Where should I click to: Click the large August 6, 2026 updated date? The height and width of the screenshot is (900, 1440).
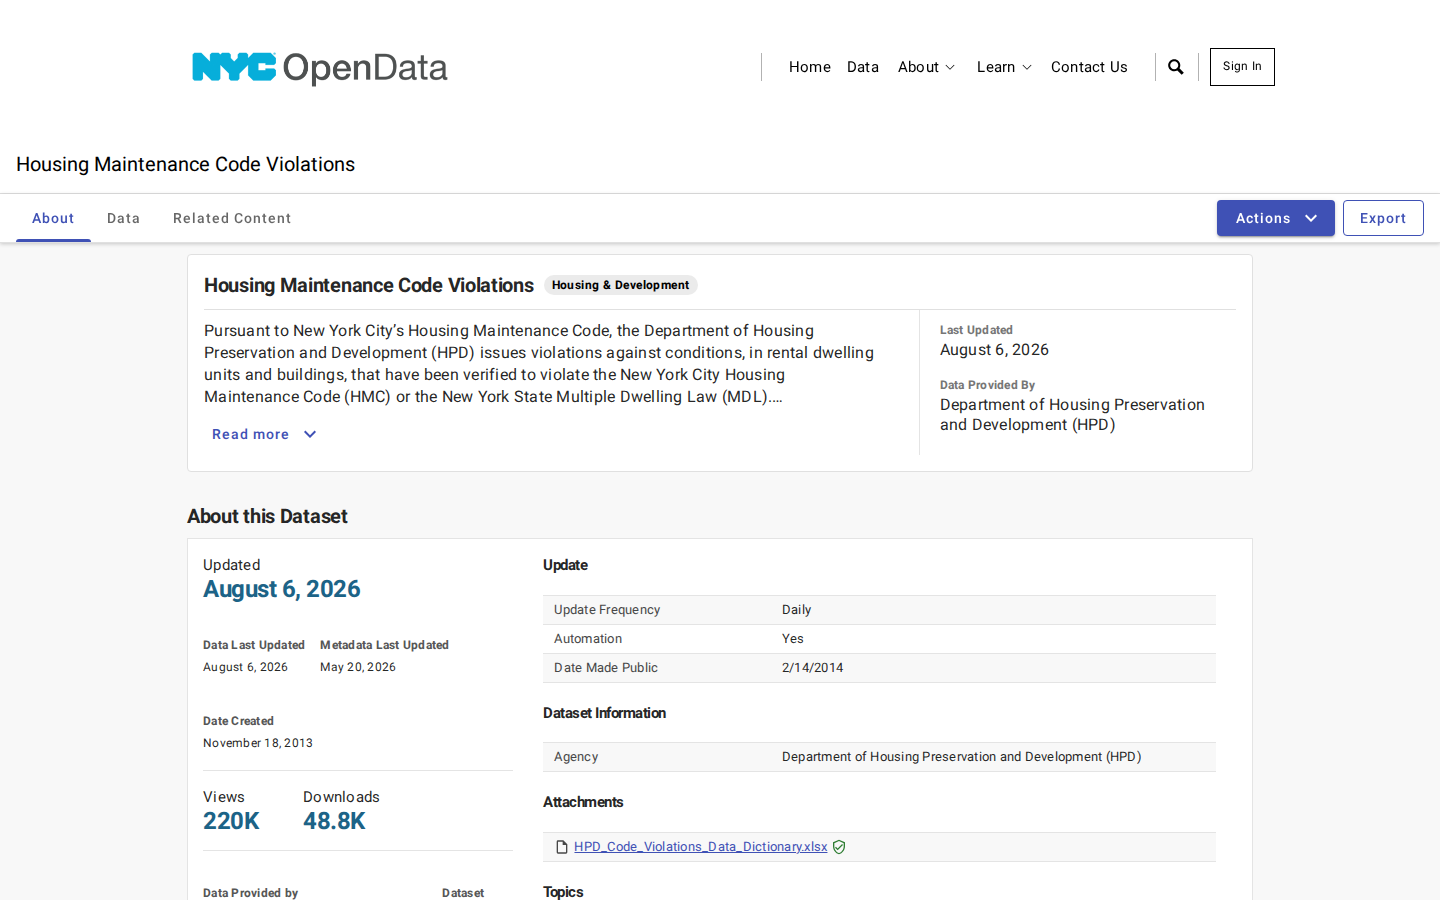coord(282,589)
